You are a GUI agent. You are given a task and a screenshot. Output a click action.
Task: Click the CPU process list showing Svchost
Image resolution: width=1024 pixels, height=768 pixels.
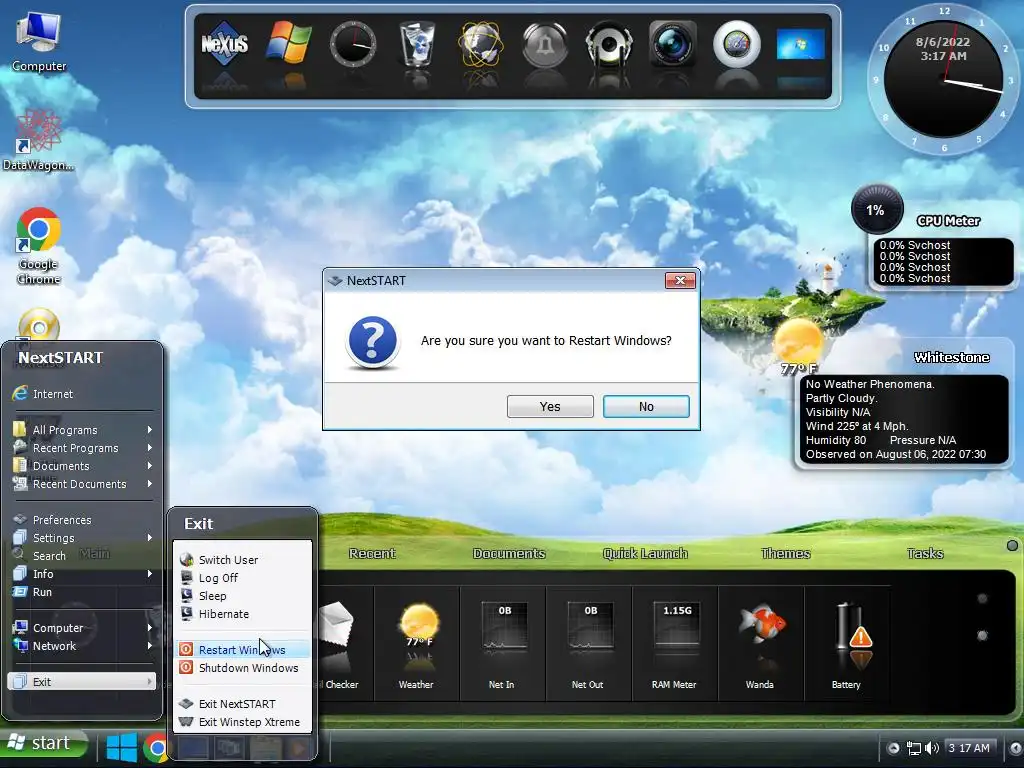(x=944, y=262)
